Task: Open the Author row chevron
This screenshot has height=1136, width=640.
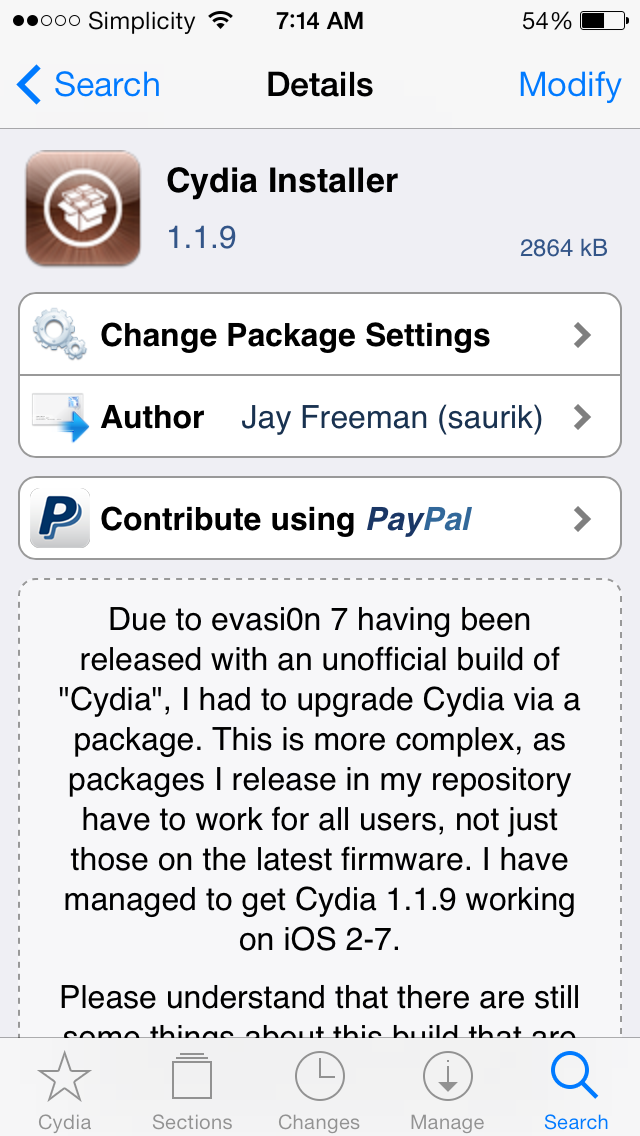Action: 582,417
